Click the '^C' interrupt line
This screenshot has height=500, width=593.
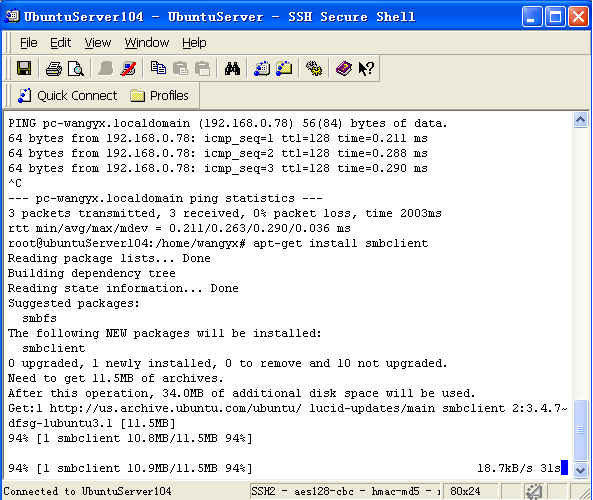(15, 183)
